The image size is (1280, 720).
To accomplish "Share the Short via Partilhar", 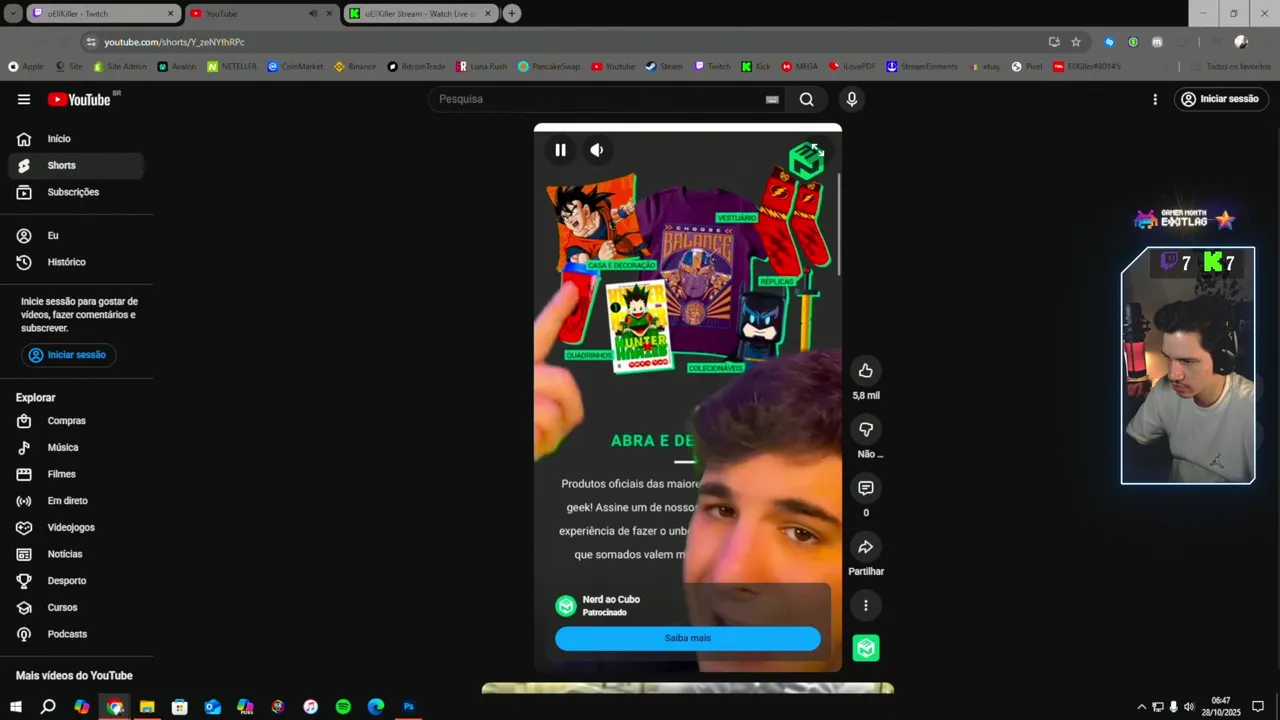I will coord(866,547).
